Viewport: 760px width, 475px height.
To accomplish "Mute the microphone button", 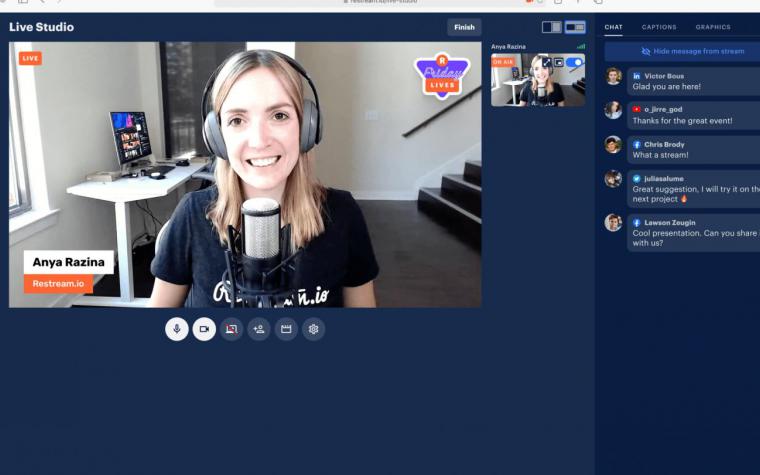I will pyautogui.click(x=177, y=329).
